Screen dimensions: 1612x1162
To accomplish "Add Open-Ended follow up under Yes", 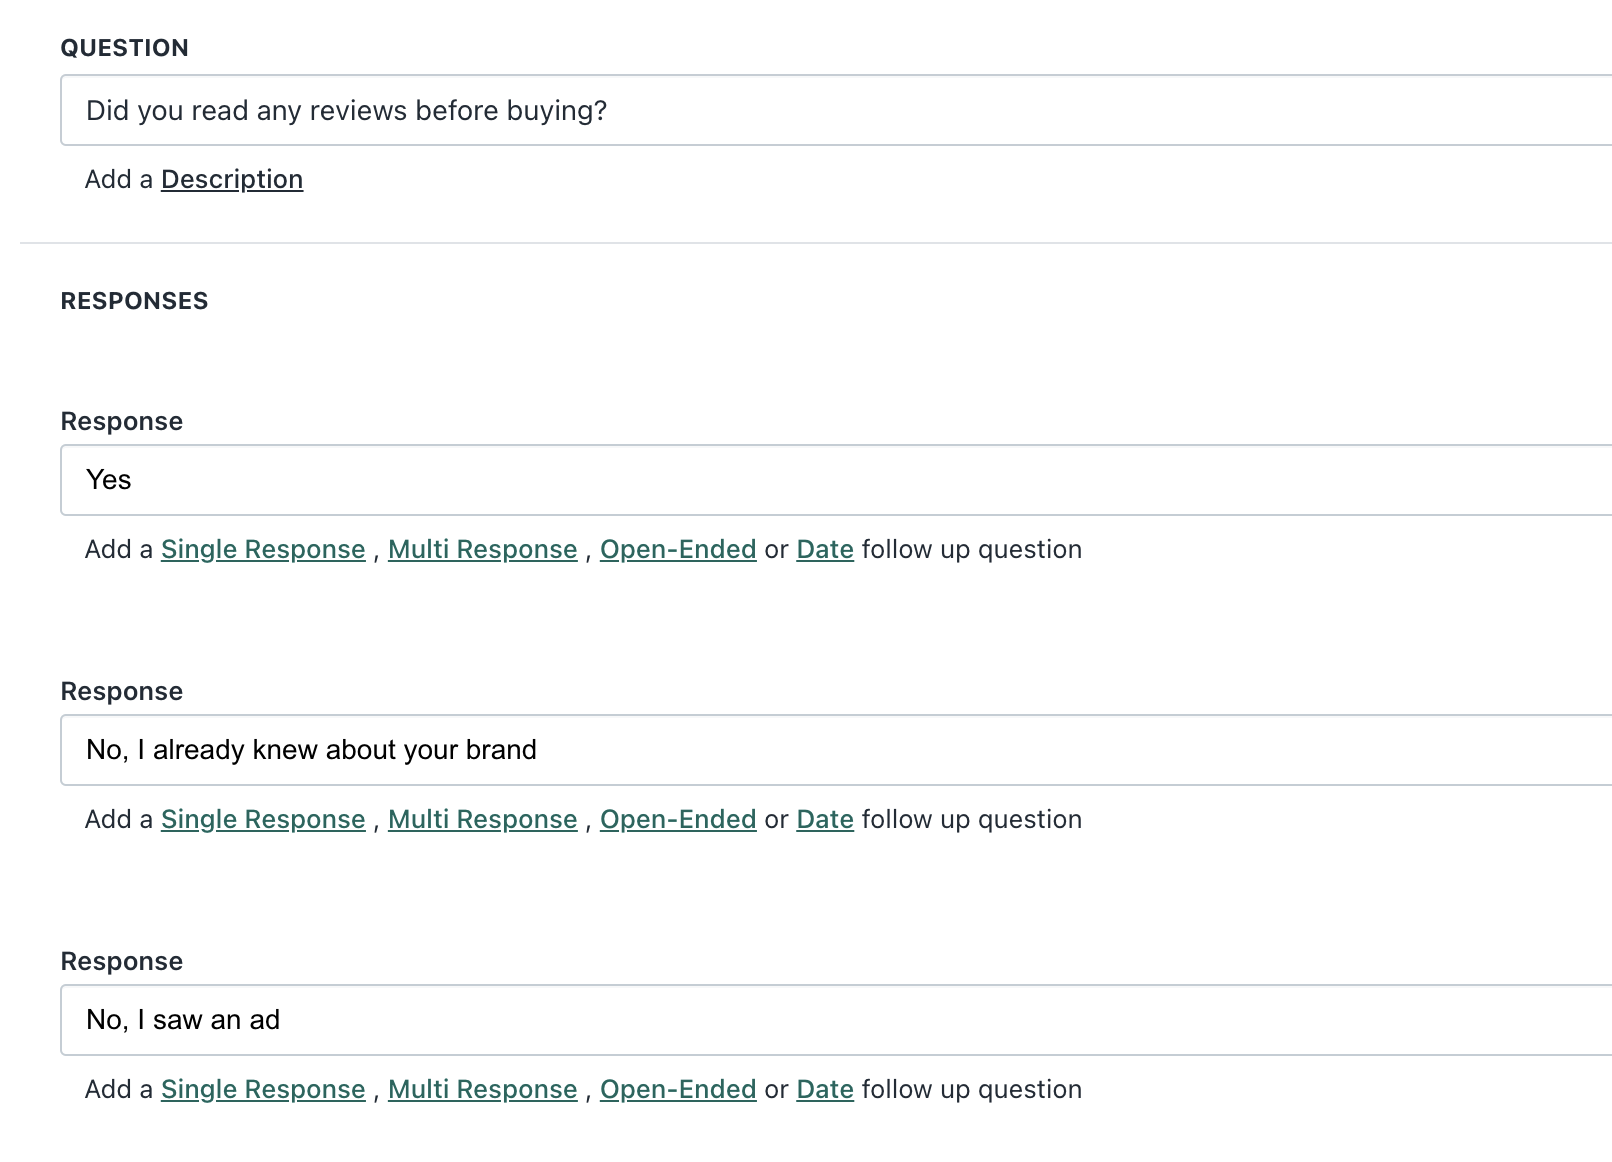I will (677, 550).
